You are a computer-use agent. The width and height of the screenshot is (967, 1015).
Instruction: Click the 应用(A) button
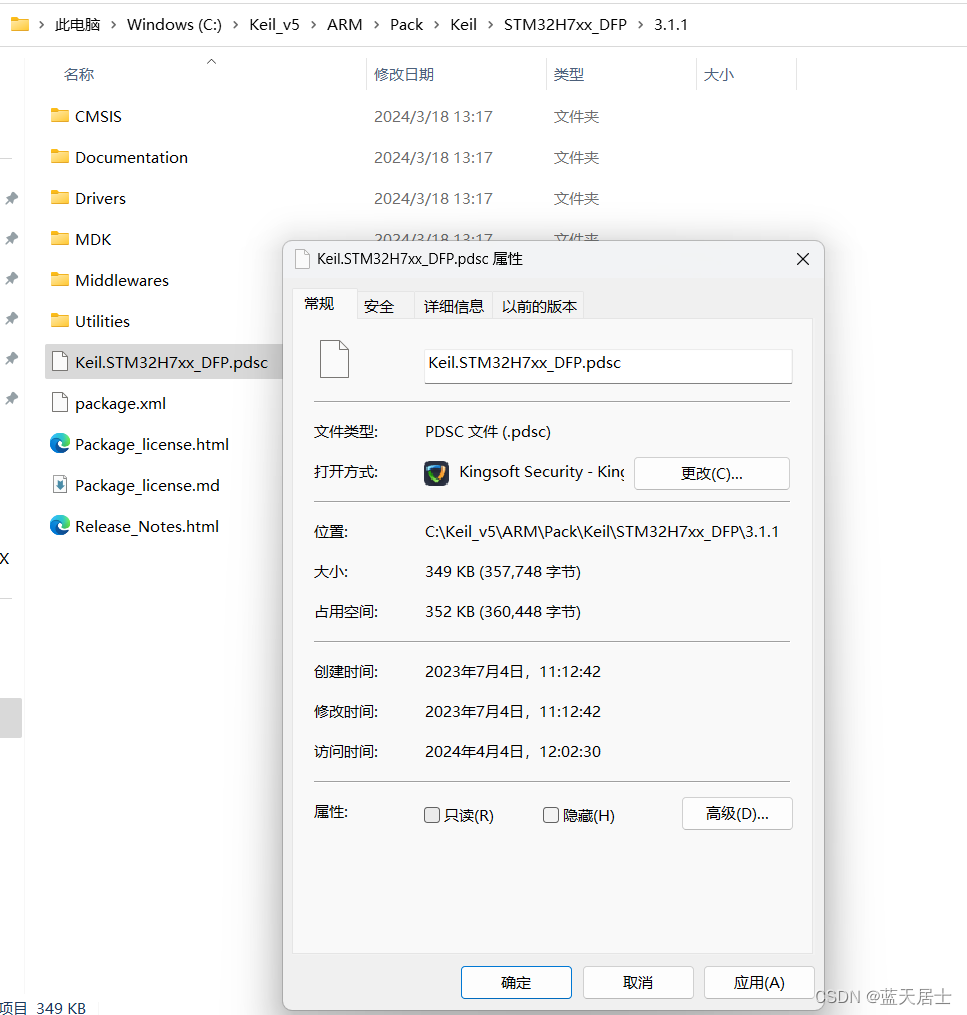point(759,983)
